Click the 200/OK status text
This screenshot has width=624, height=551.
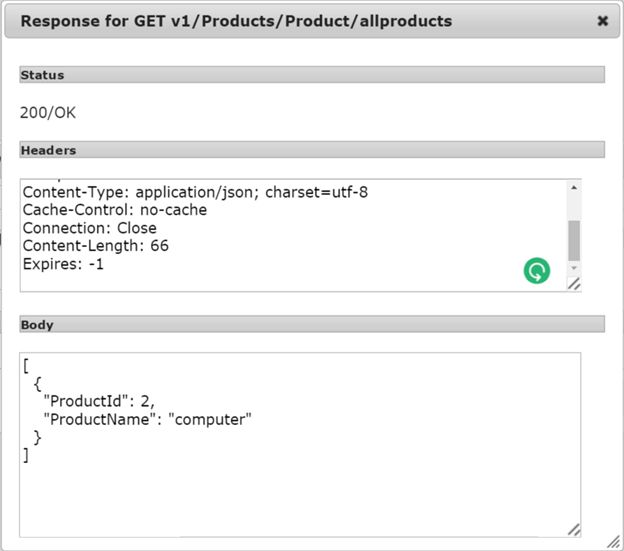[48, 113]
